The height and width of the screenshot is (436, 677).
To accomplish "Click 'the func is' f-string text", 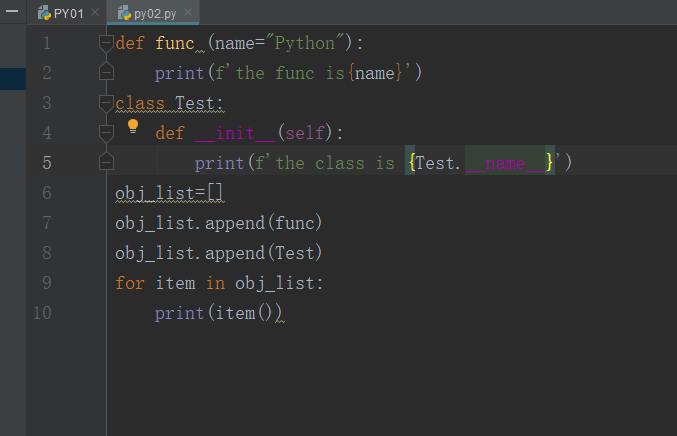I will pyautogui.click(x=290, y=73).
